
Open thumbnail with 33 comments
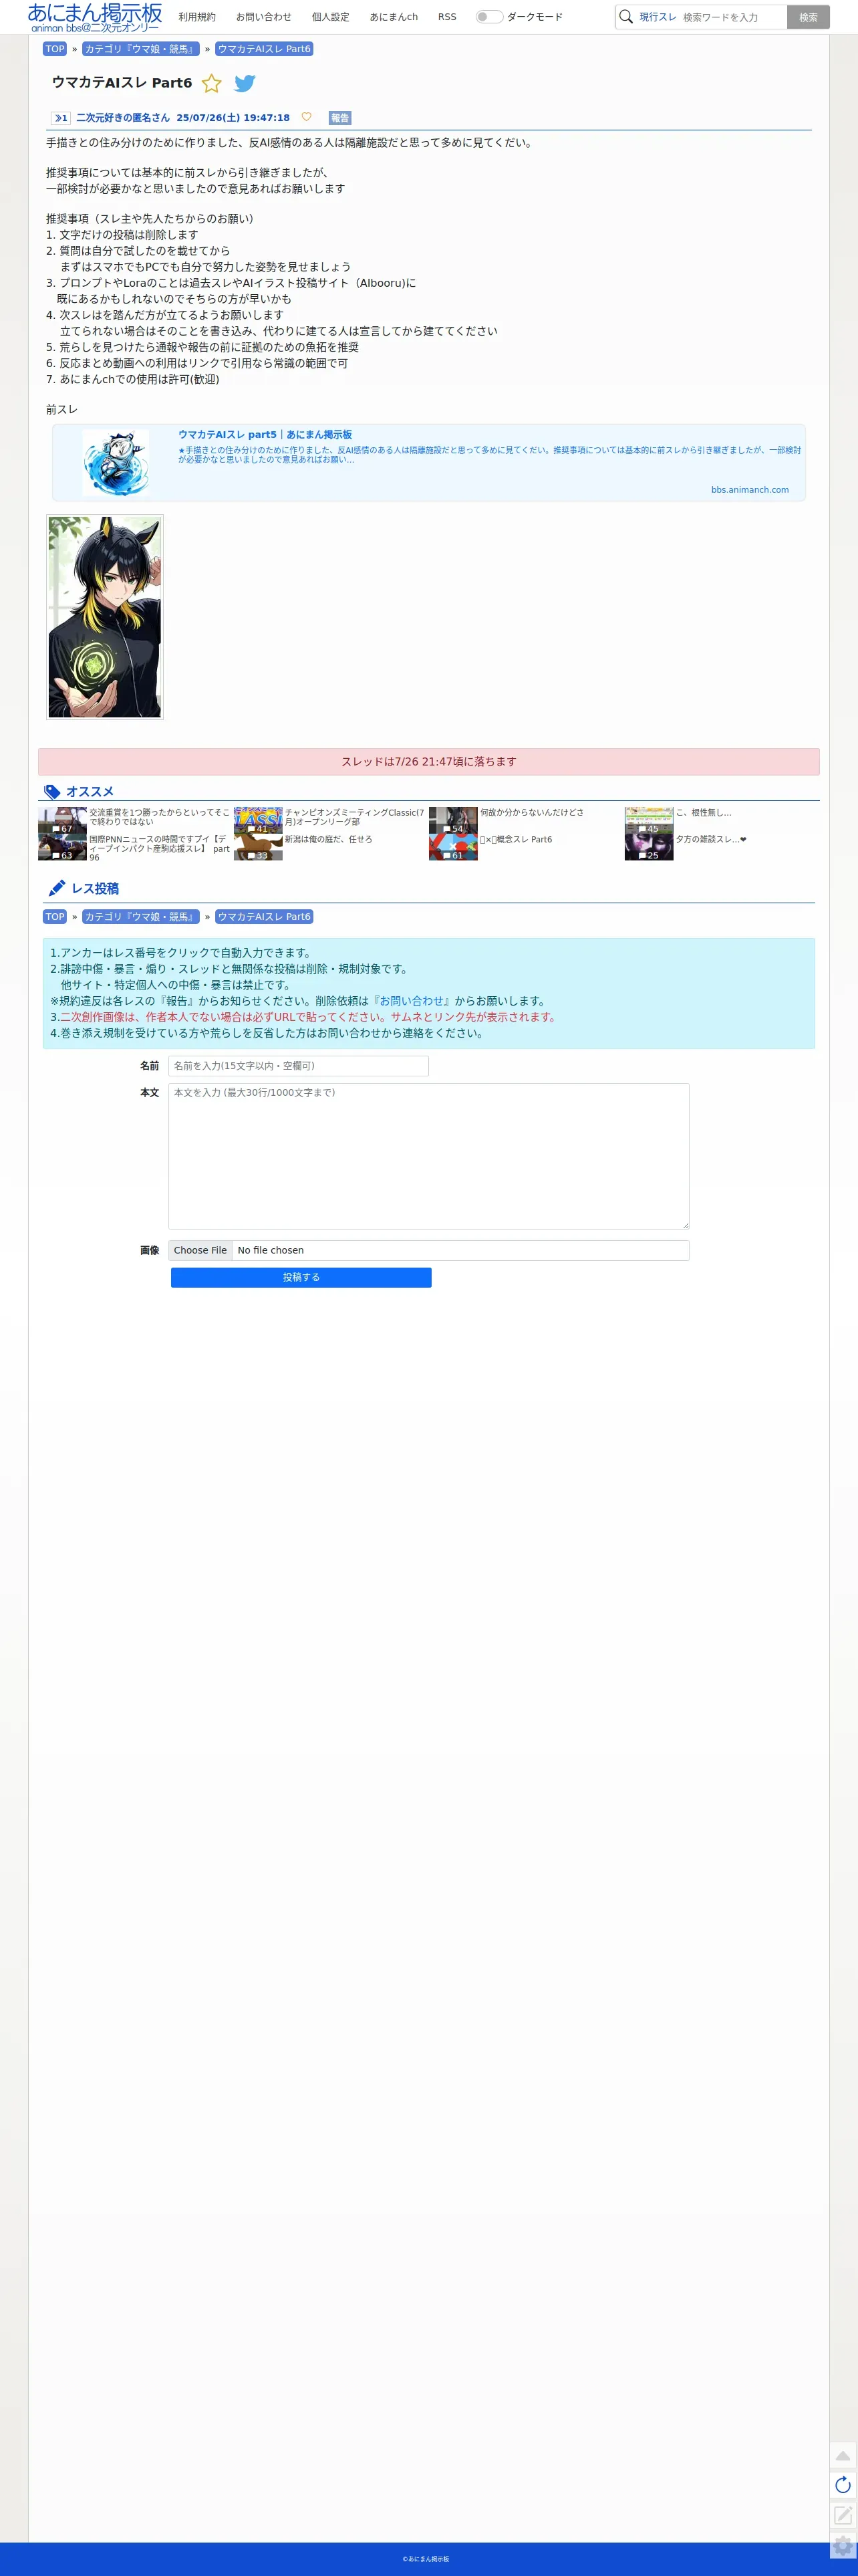coord(258,848)
